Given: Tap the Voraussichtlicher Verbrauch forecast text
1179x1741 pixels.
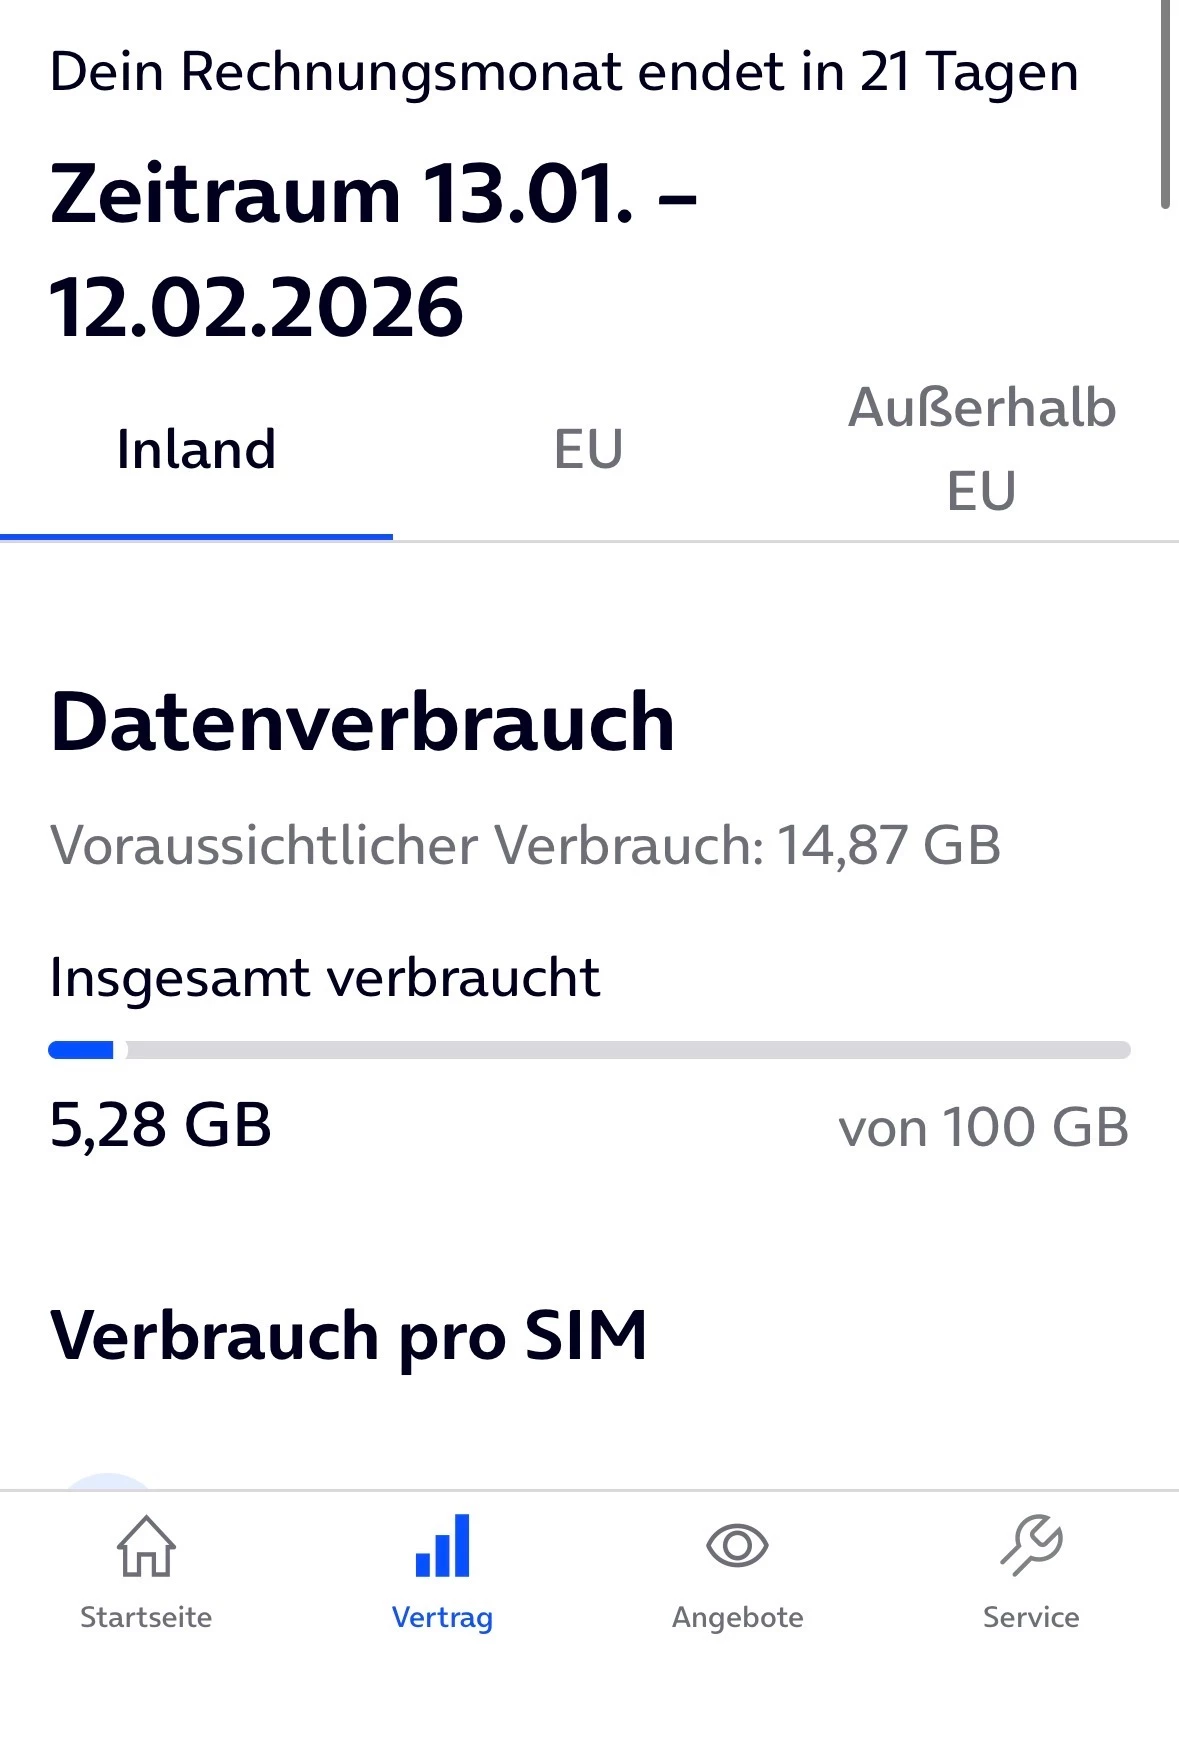Looking at the screenshot, I should pyautogui.click(x=525, y=845).
